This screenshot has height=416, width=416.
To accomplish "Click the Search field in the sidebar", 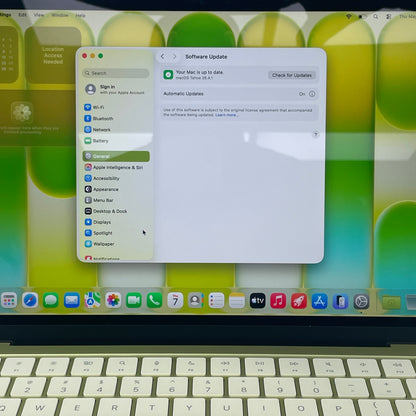I will 116,73.
